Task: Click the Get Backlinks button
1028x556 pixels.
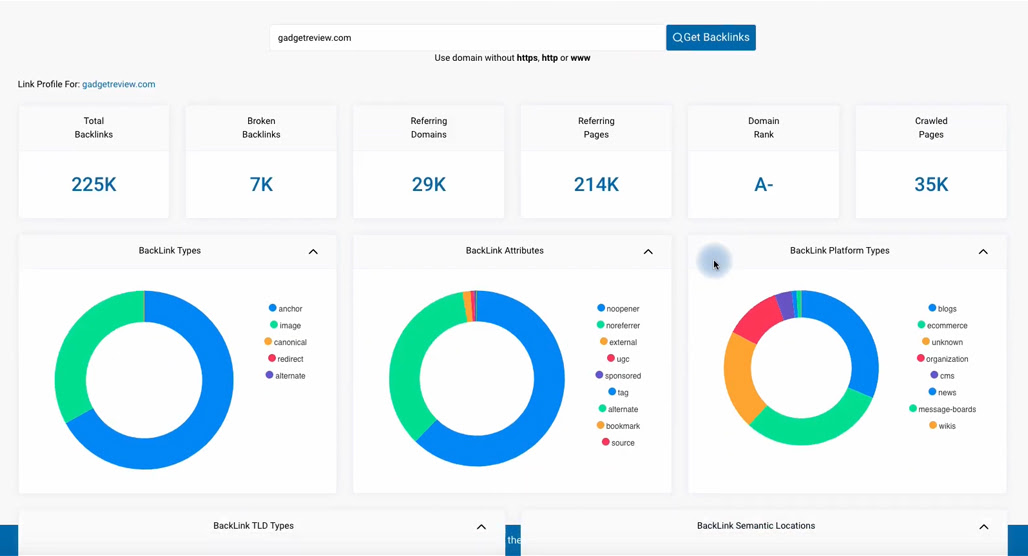Action: (711, 37)
